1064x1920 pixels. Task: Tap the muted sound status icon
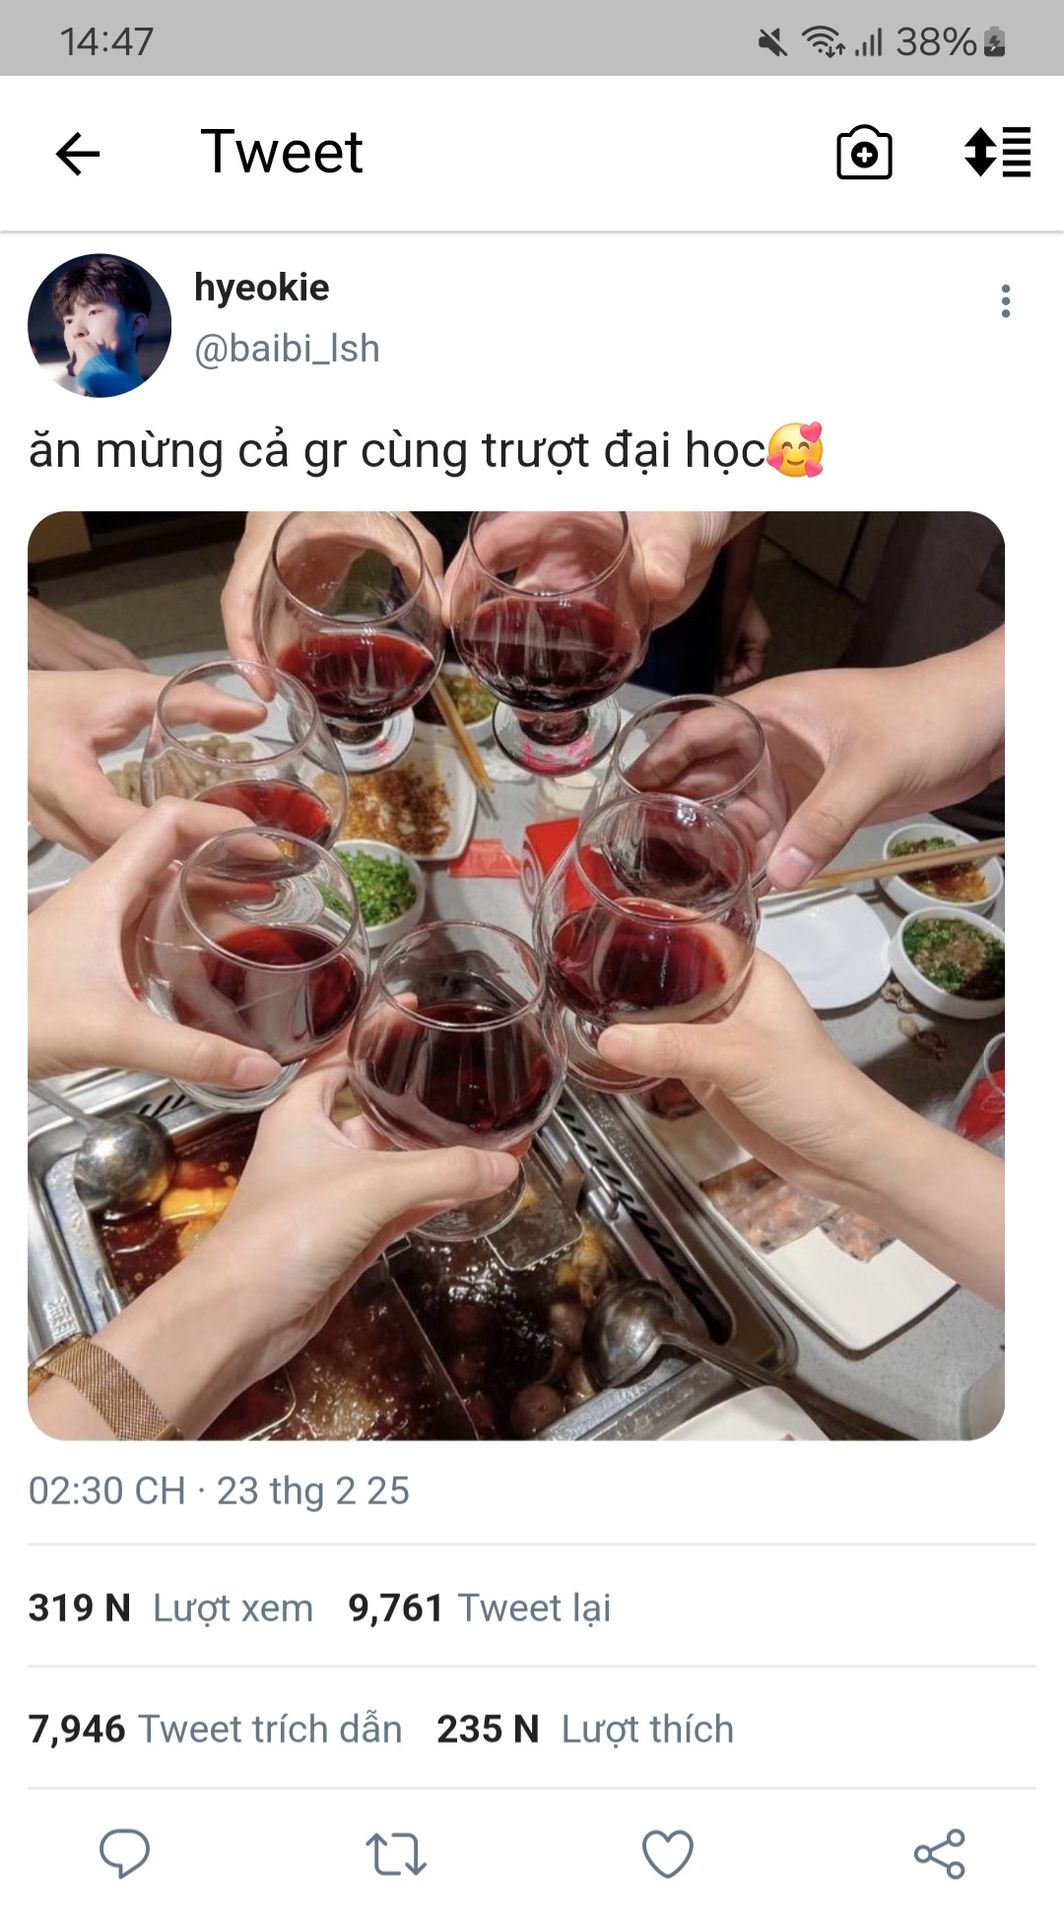(x=772, y=42)
